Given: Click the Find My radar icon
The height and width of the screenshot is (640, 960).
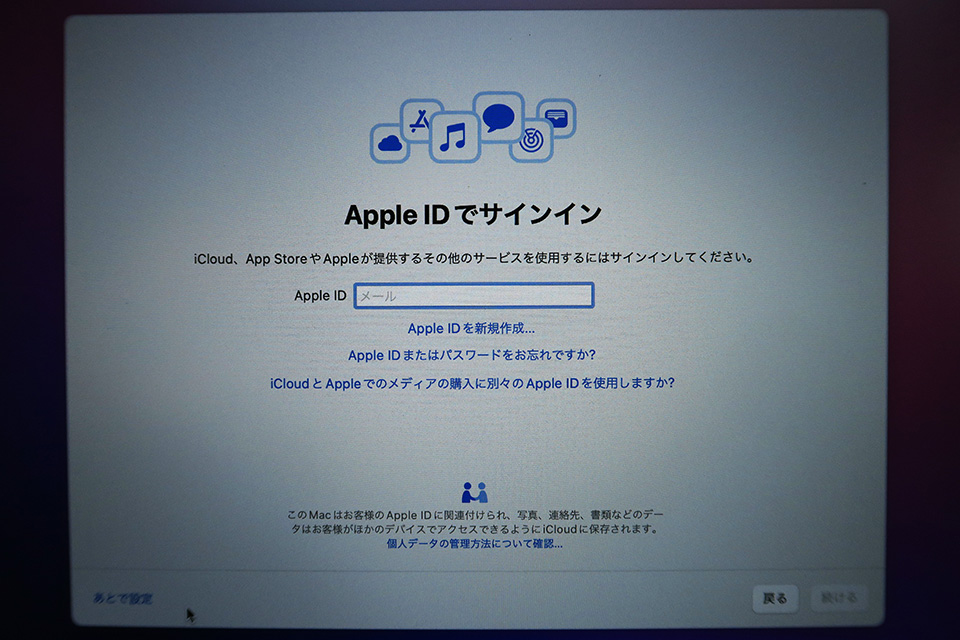Looking at the screenshot, I should pos(531,141).
